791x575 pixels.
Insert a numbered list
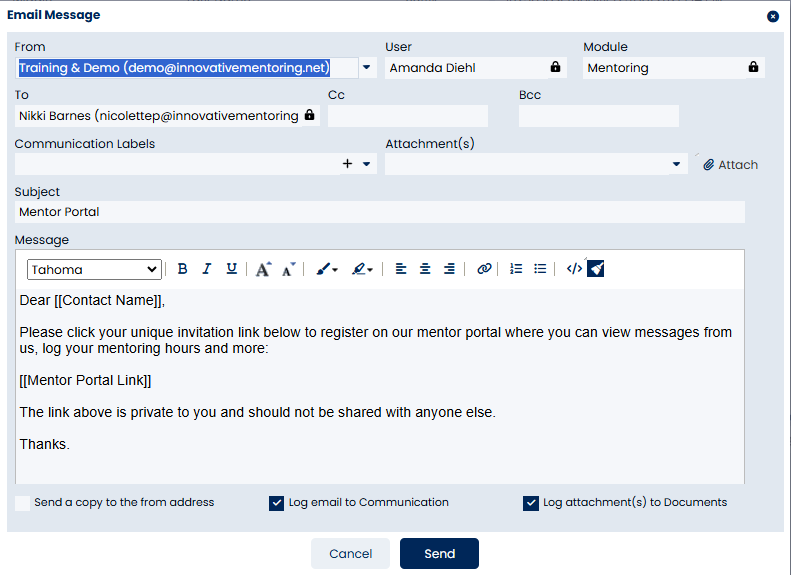click(516, 269)
